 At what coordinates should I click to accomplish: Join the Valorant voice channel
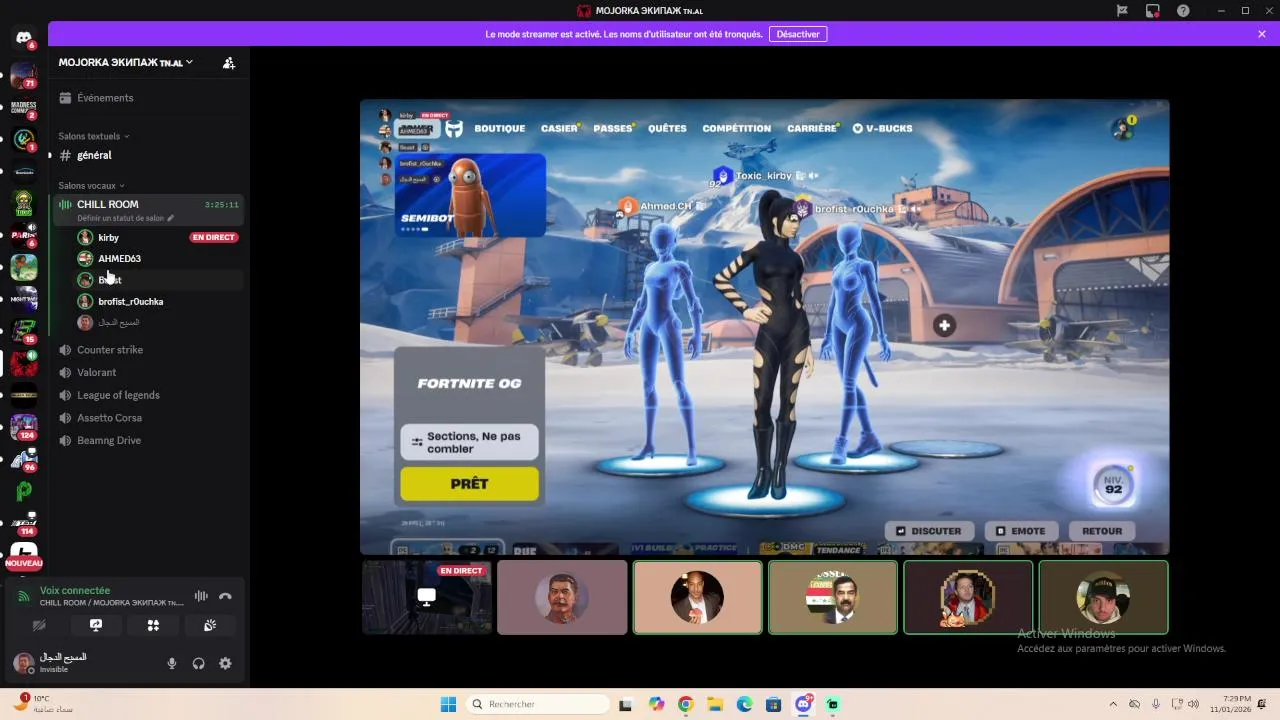[x=147, y=372]
